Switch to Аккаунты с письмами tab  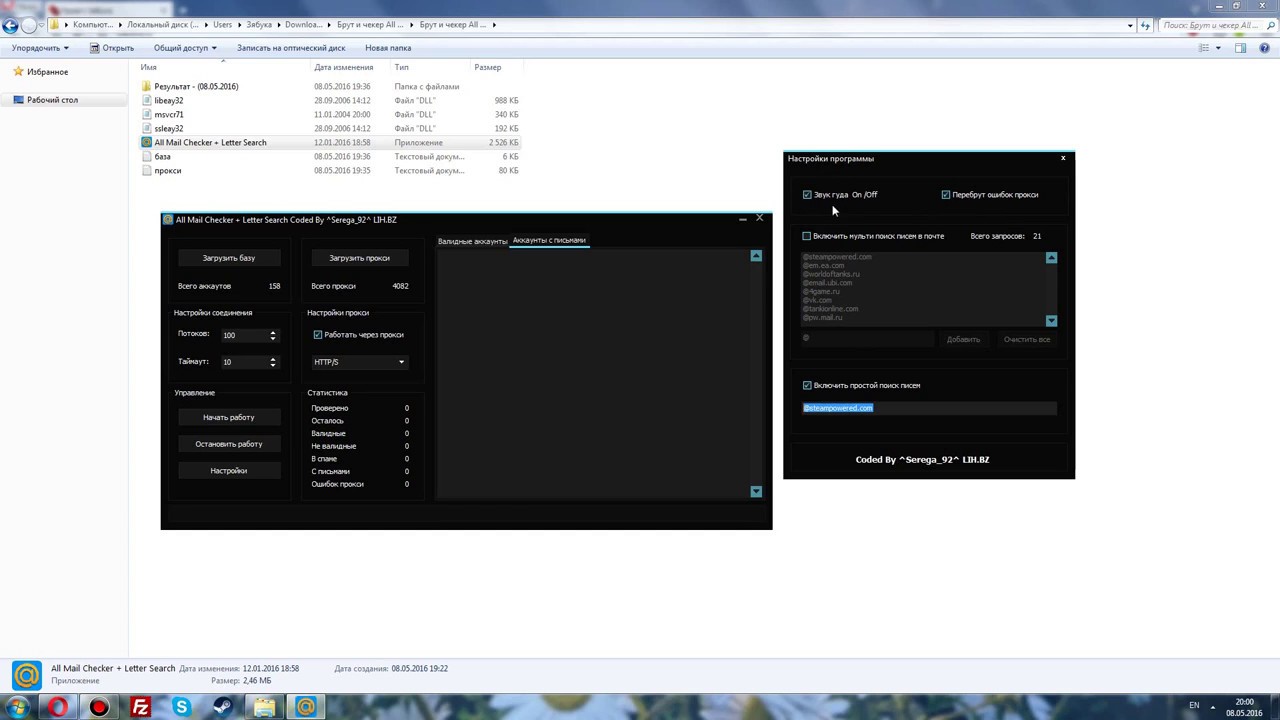[x=549, y=240]
